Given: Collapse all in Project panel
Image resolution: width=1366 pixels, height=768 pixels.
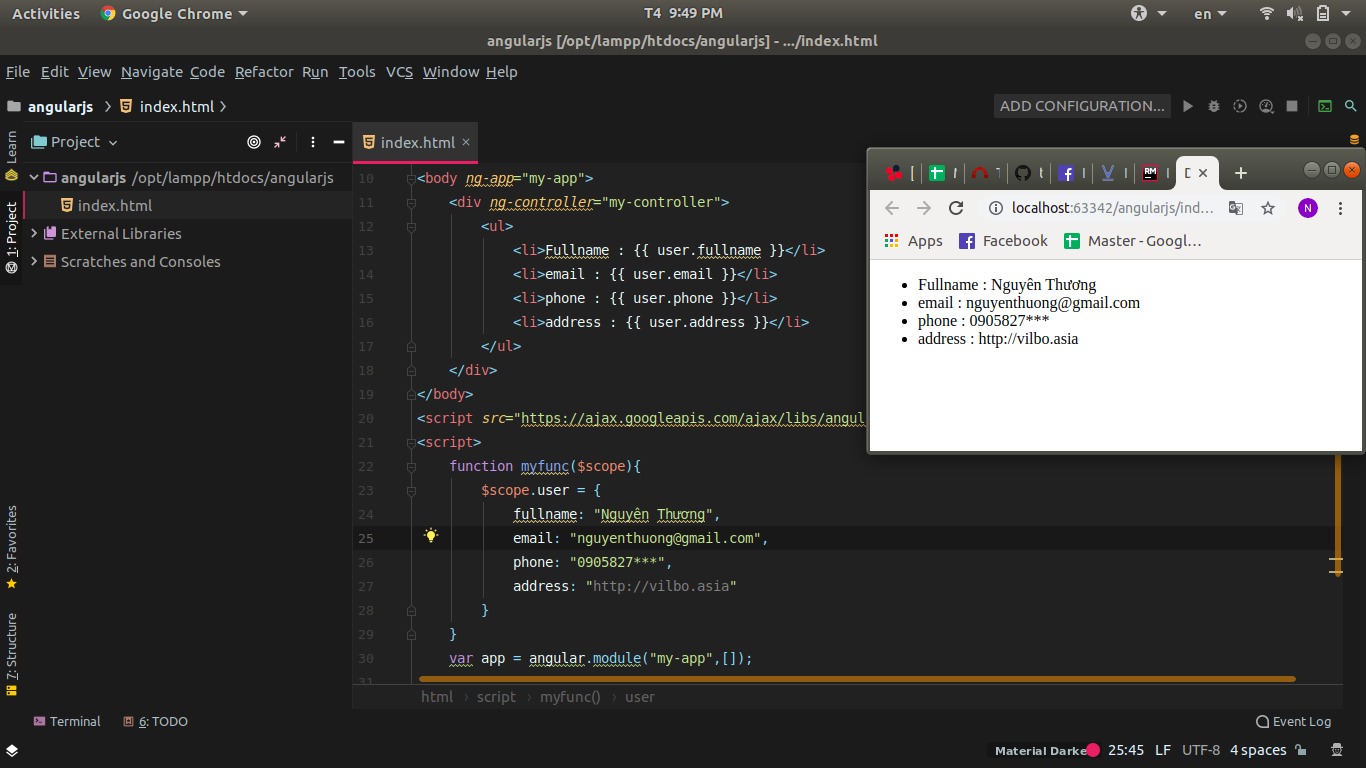Looking at the screenshot, I should pos(280,142).
